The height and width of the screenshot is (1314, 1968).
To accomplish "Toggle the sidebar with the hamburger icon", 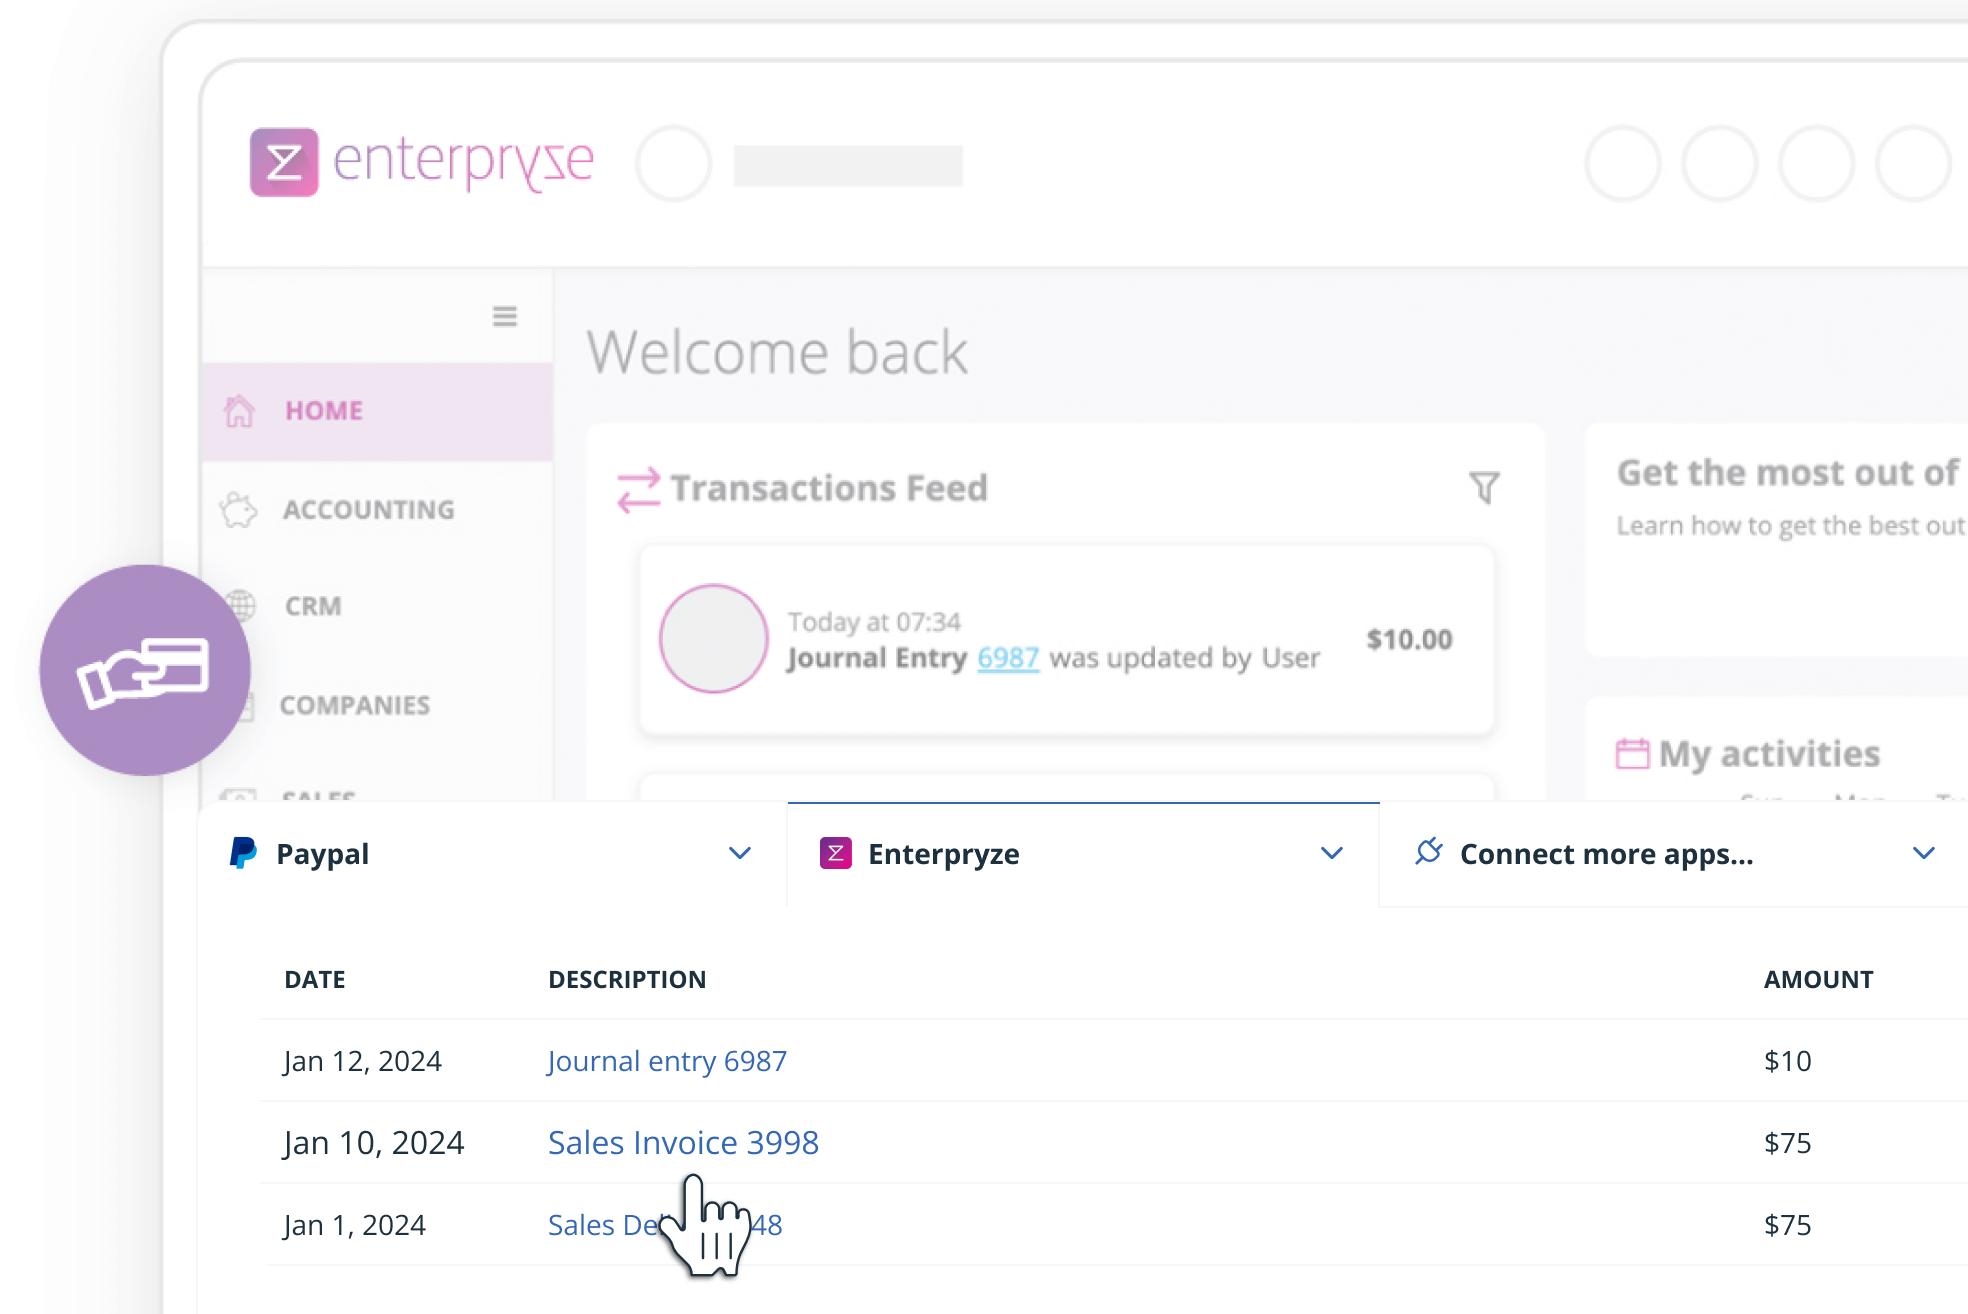I will click(505, 315).
